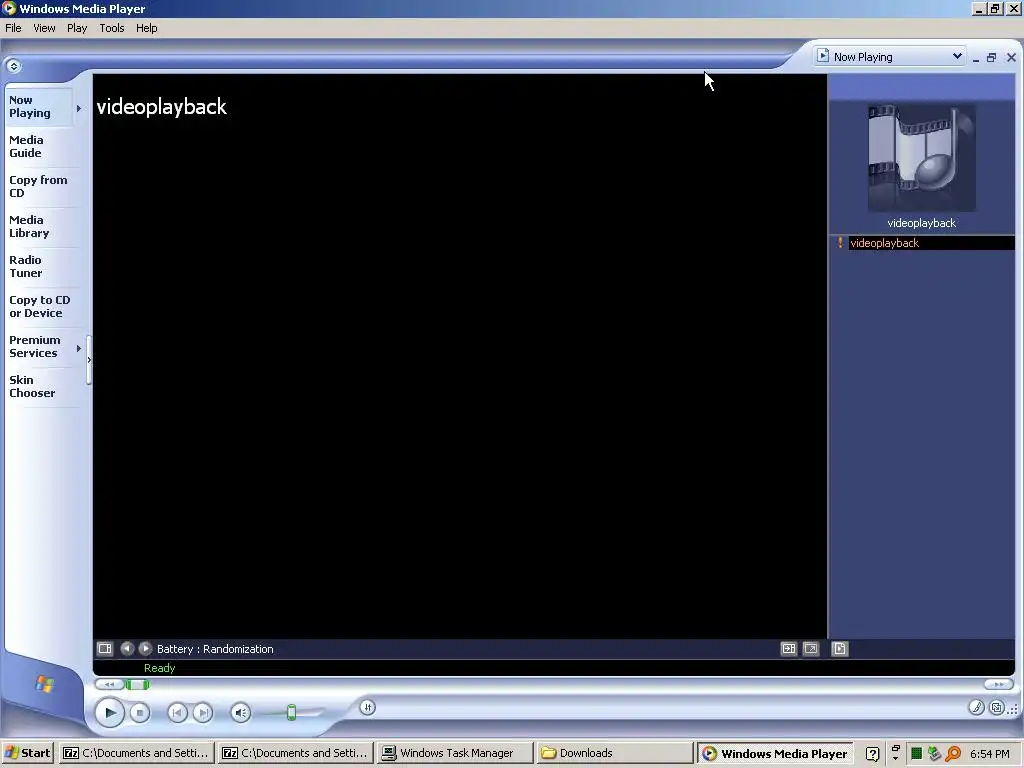
Task: Open the Tools menu
Action: pyautogui.click(x=112, y=28)
